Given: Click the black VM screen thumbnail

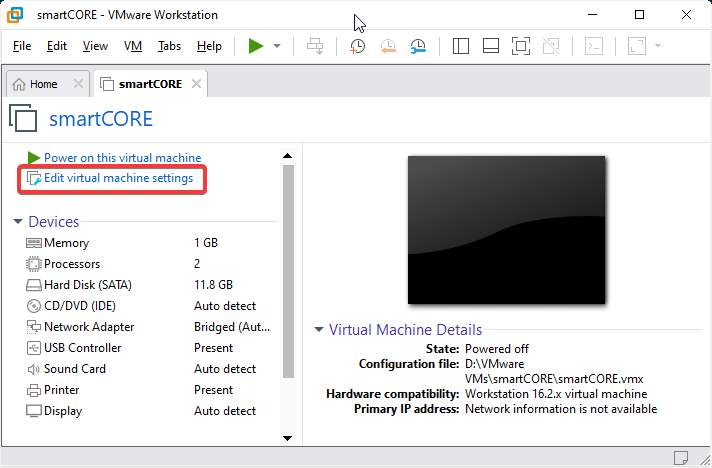Looking at the screenshot, I should pos(506,230).
